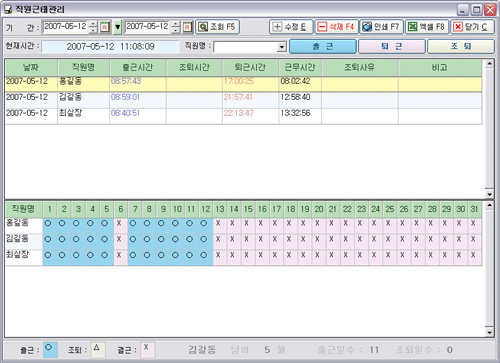Click the 근무시간 column header
Image resolution: width=500 pixels, height=363 pixels.
[300, 68]
